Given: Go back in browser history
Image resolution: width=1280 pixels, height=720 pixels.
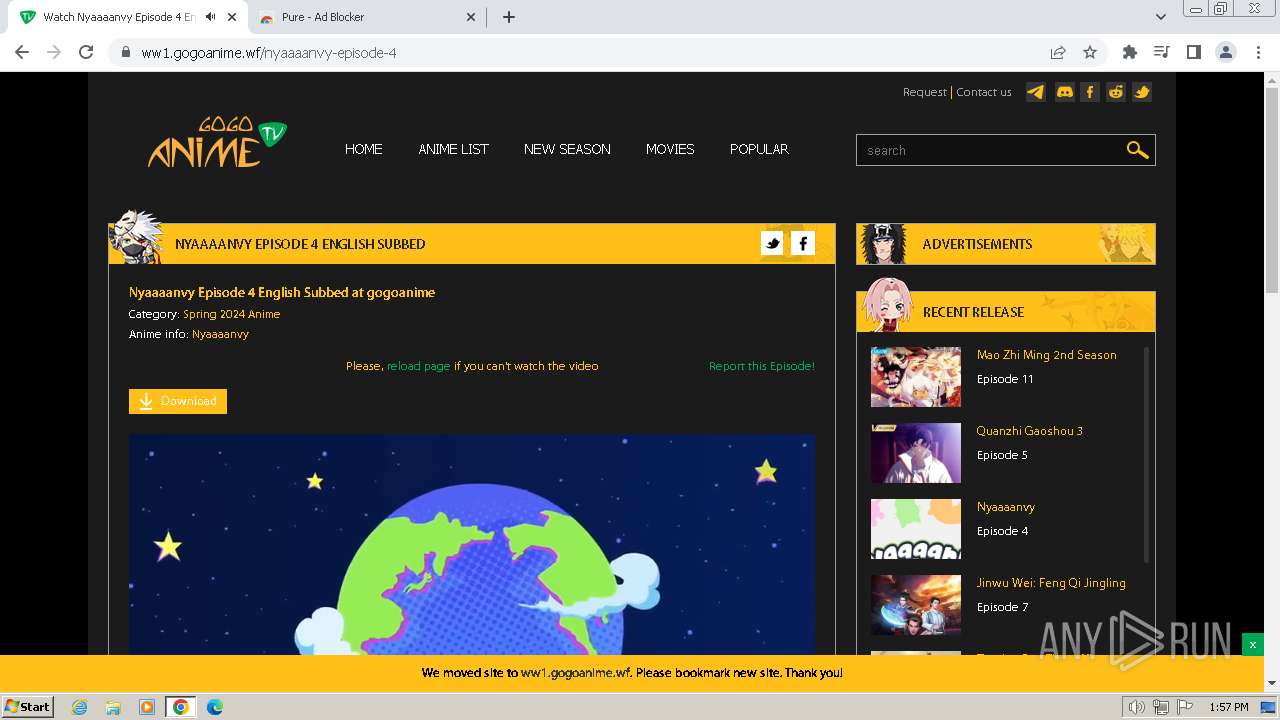Looking at the screenshot, I should click(22, 52).
